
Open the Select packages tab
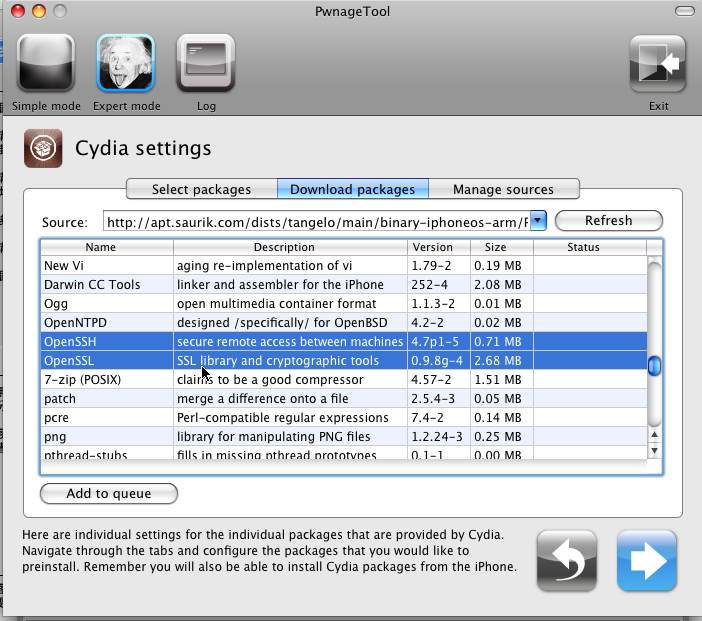[201, 189]
